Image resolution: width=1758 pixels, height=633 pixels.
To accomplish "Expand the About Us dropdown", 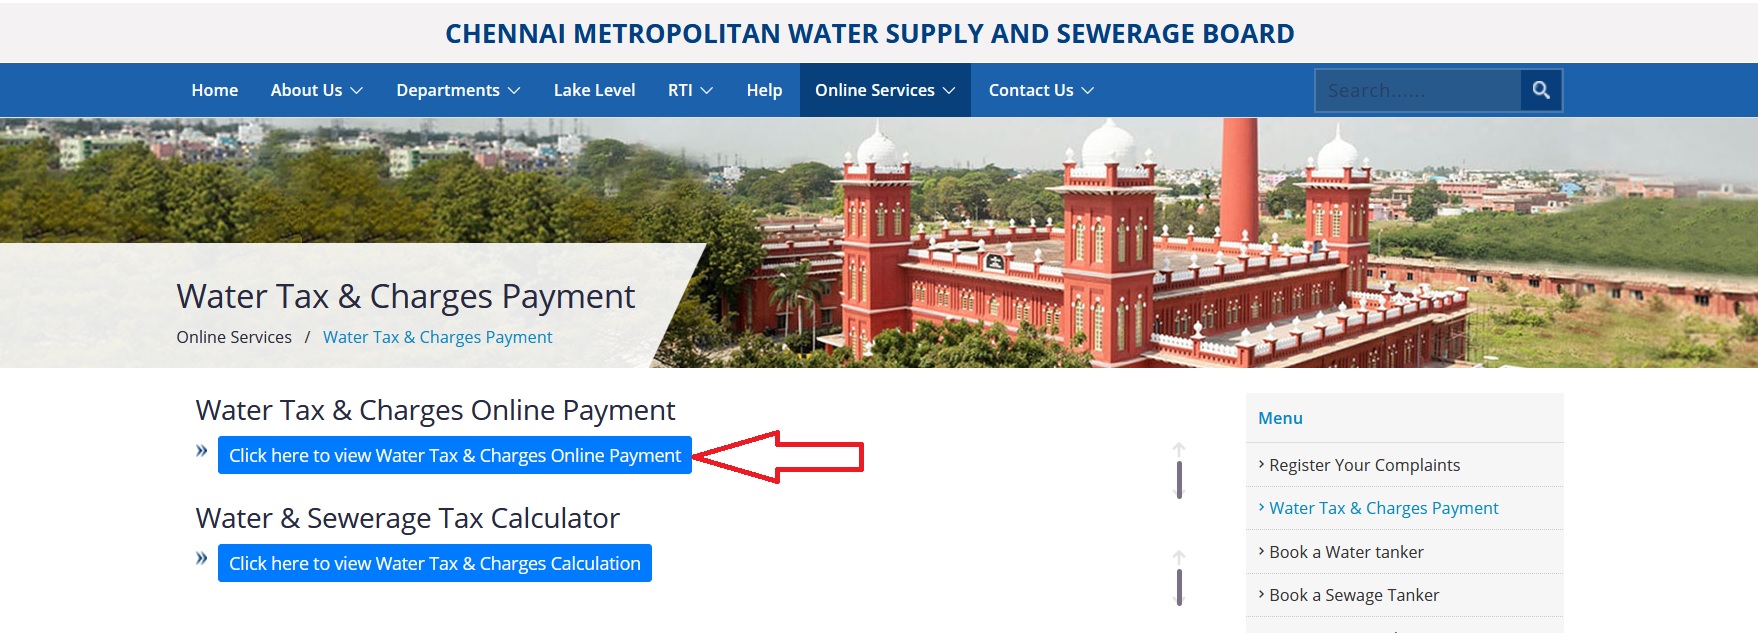I will [316, 90].
